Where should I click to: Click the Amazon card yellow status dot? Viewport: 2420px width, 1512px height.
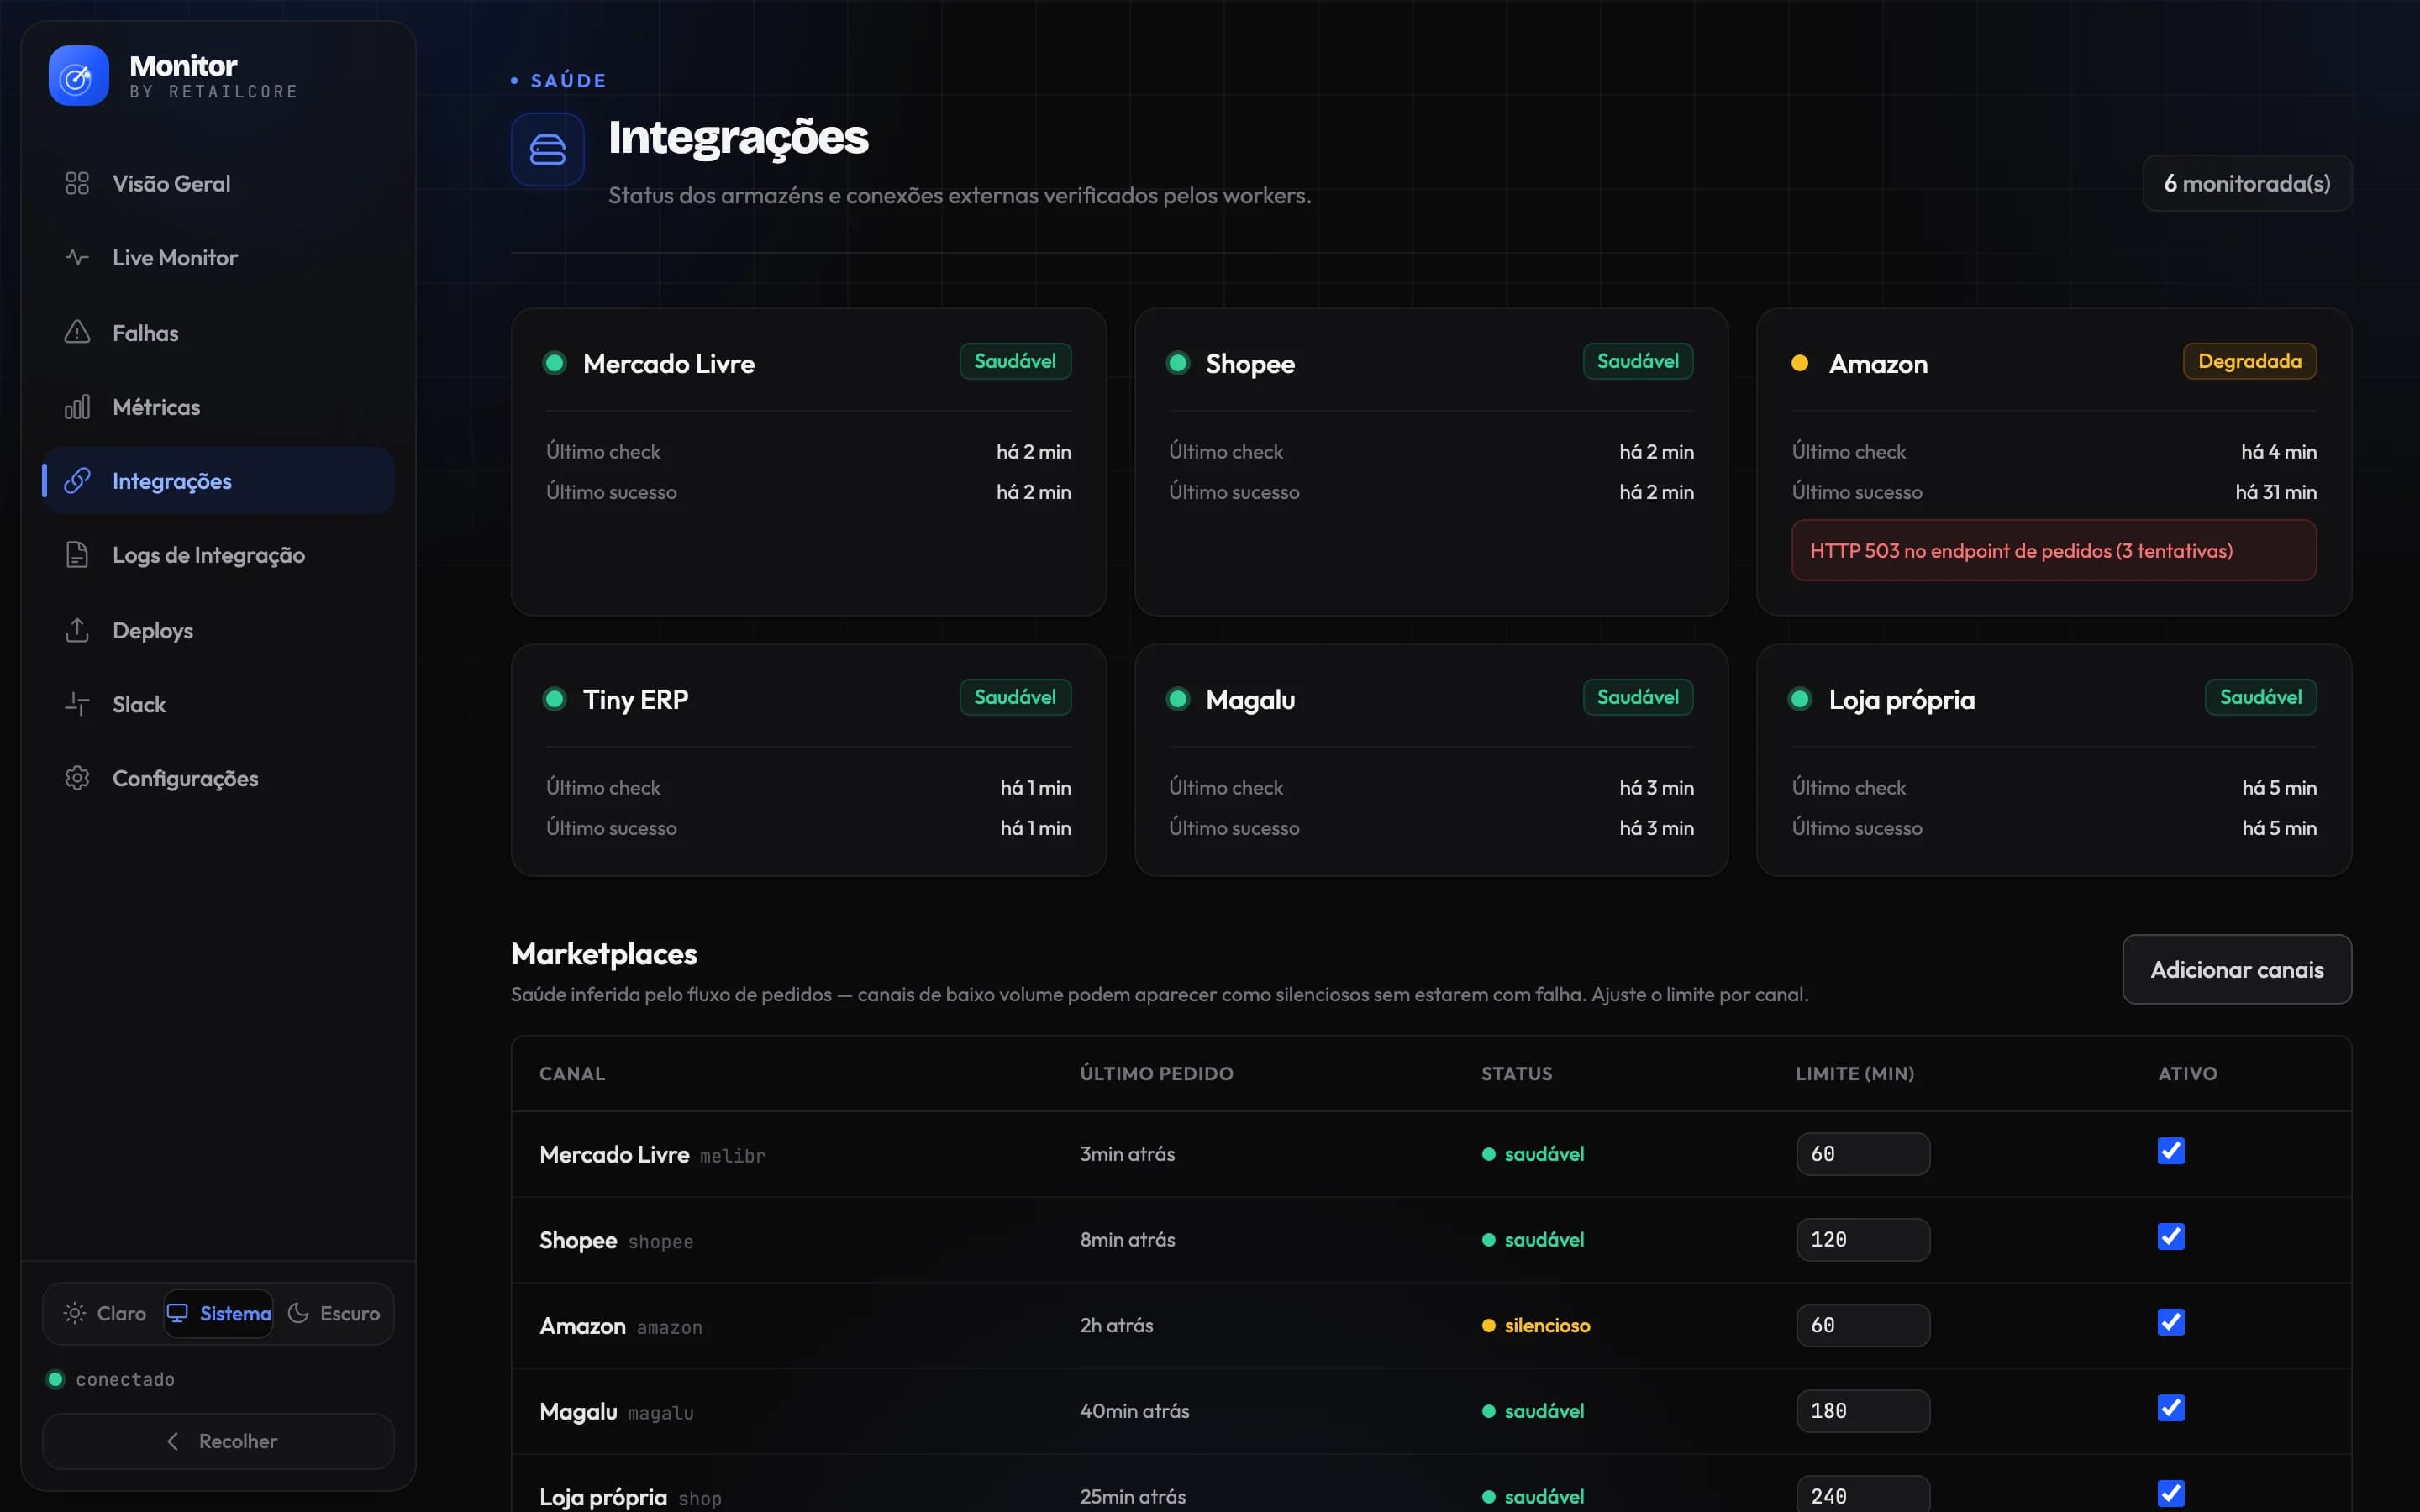[1799, 364]
